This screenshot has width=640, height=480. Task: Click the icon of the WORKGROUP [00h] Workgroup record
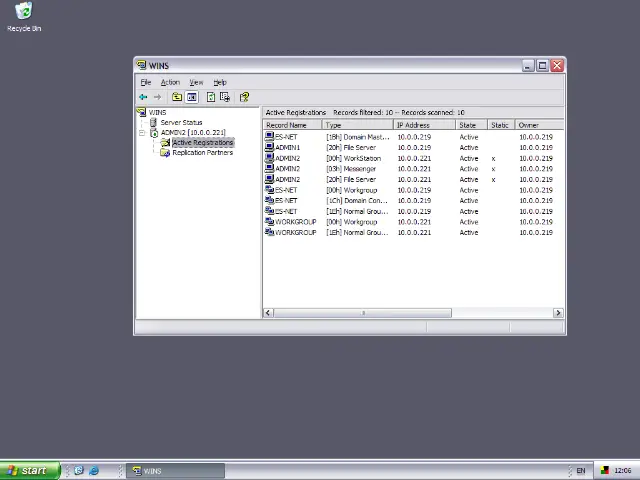(x=269, y=221)
